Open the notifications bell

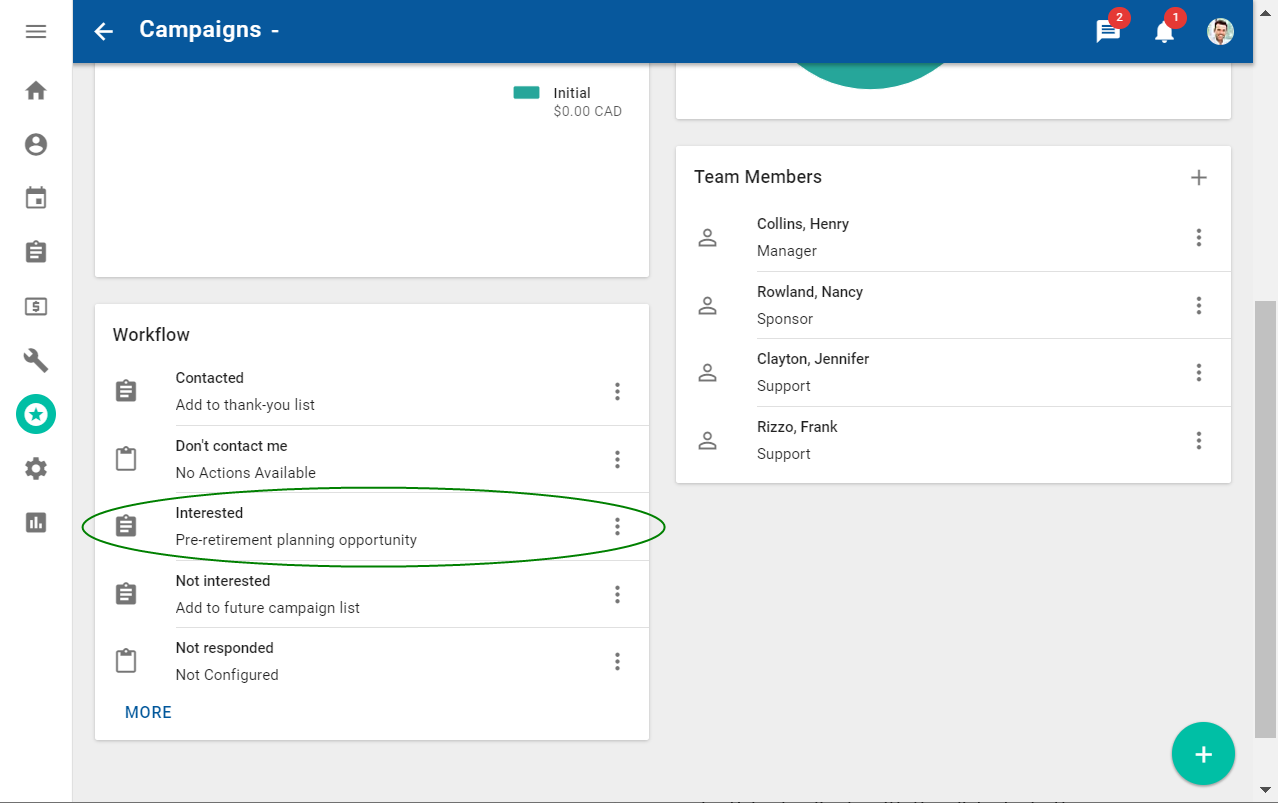coord(1164,32)
